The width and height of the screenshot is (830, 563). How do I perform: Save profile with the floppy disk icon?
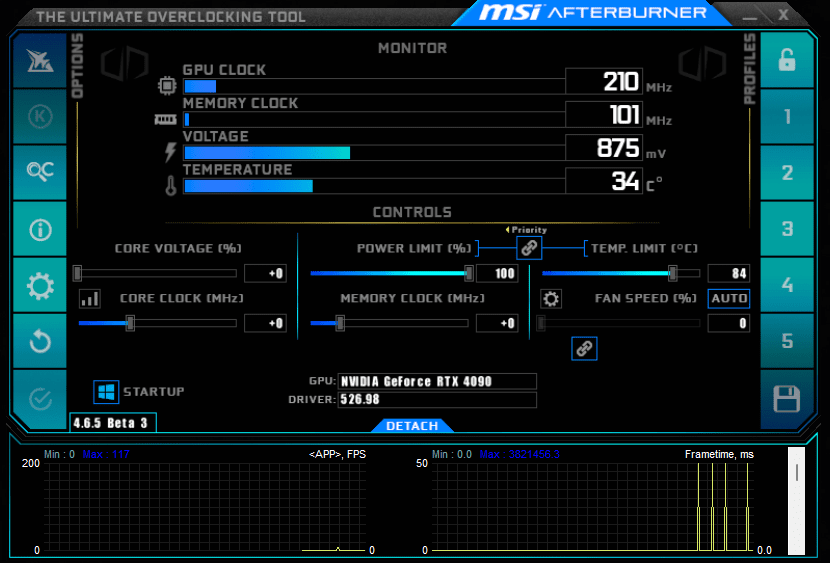tap(787, 398)
